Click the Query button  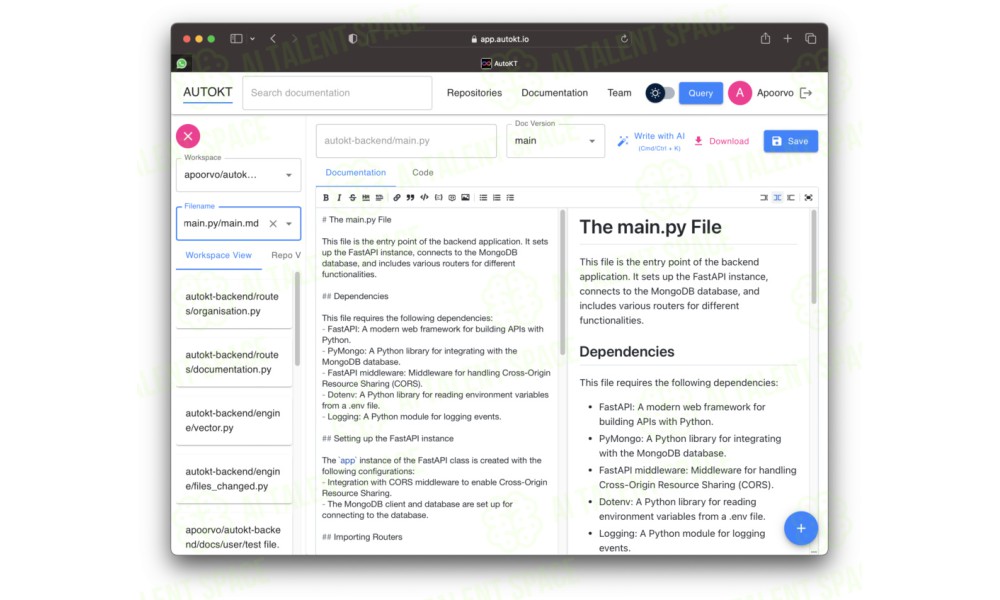(x=701, y=93)
